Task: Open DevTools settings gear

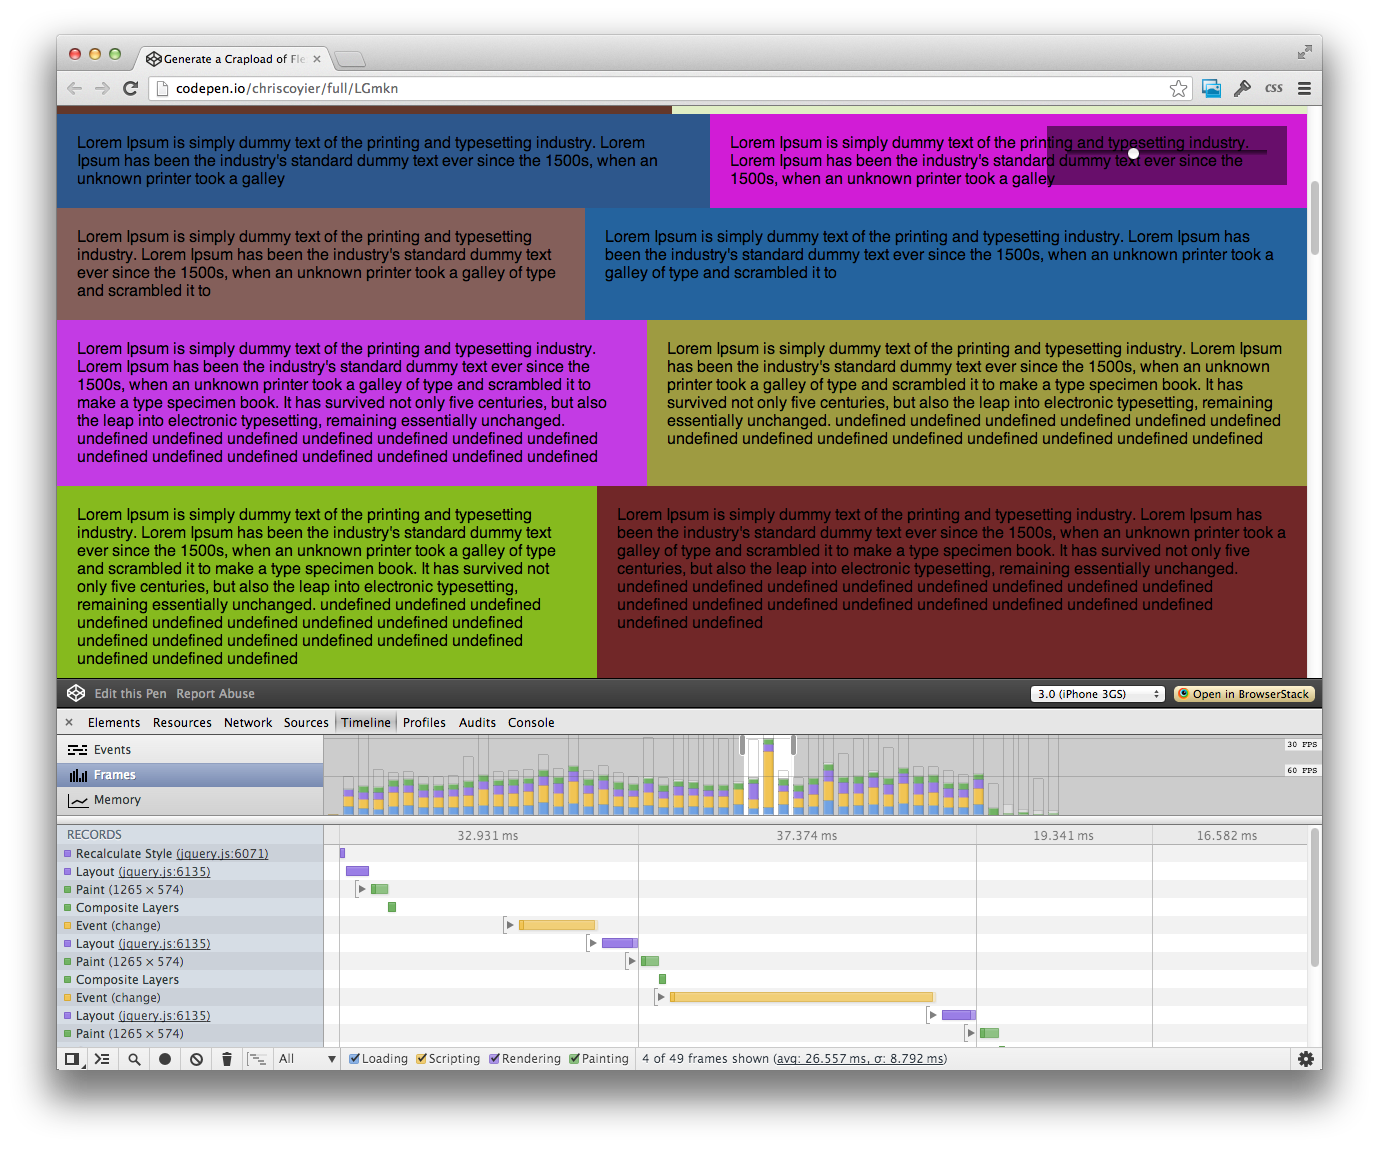Action: pyautogui.click(x=1306, y=1058)
